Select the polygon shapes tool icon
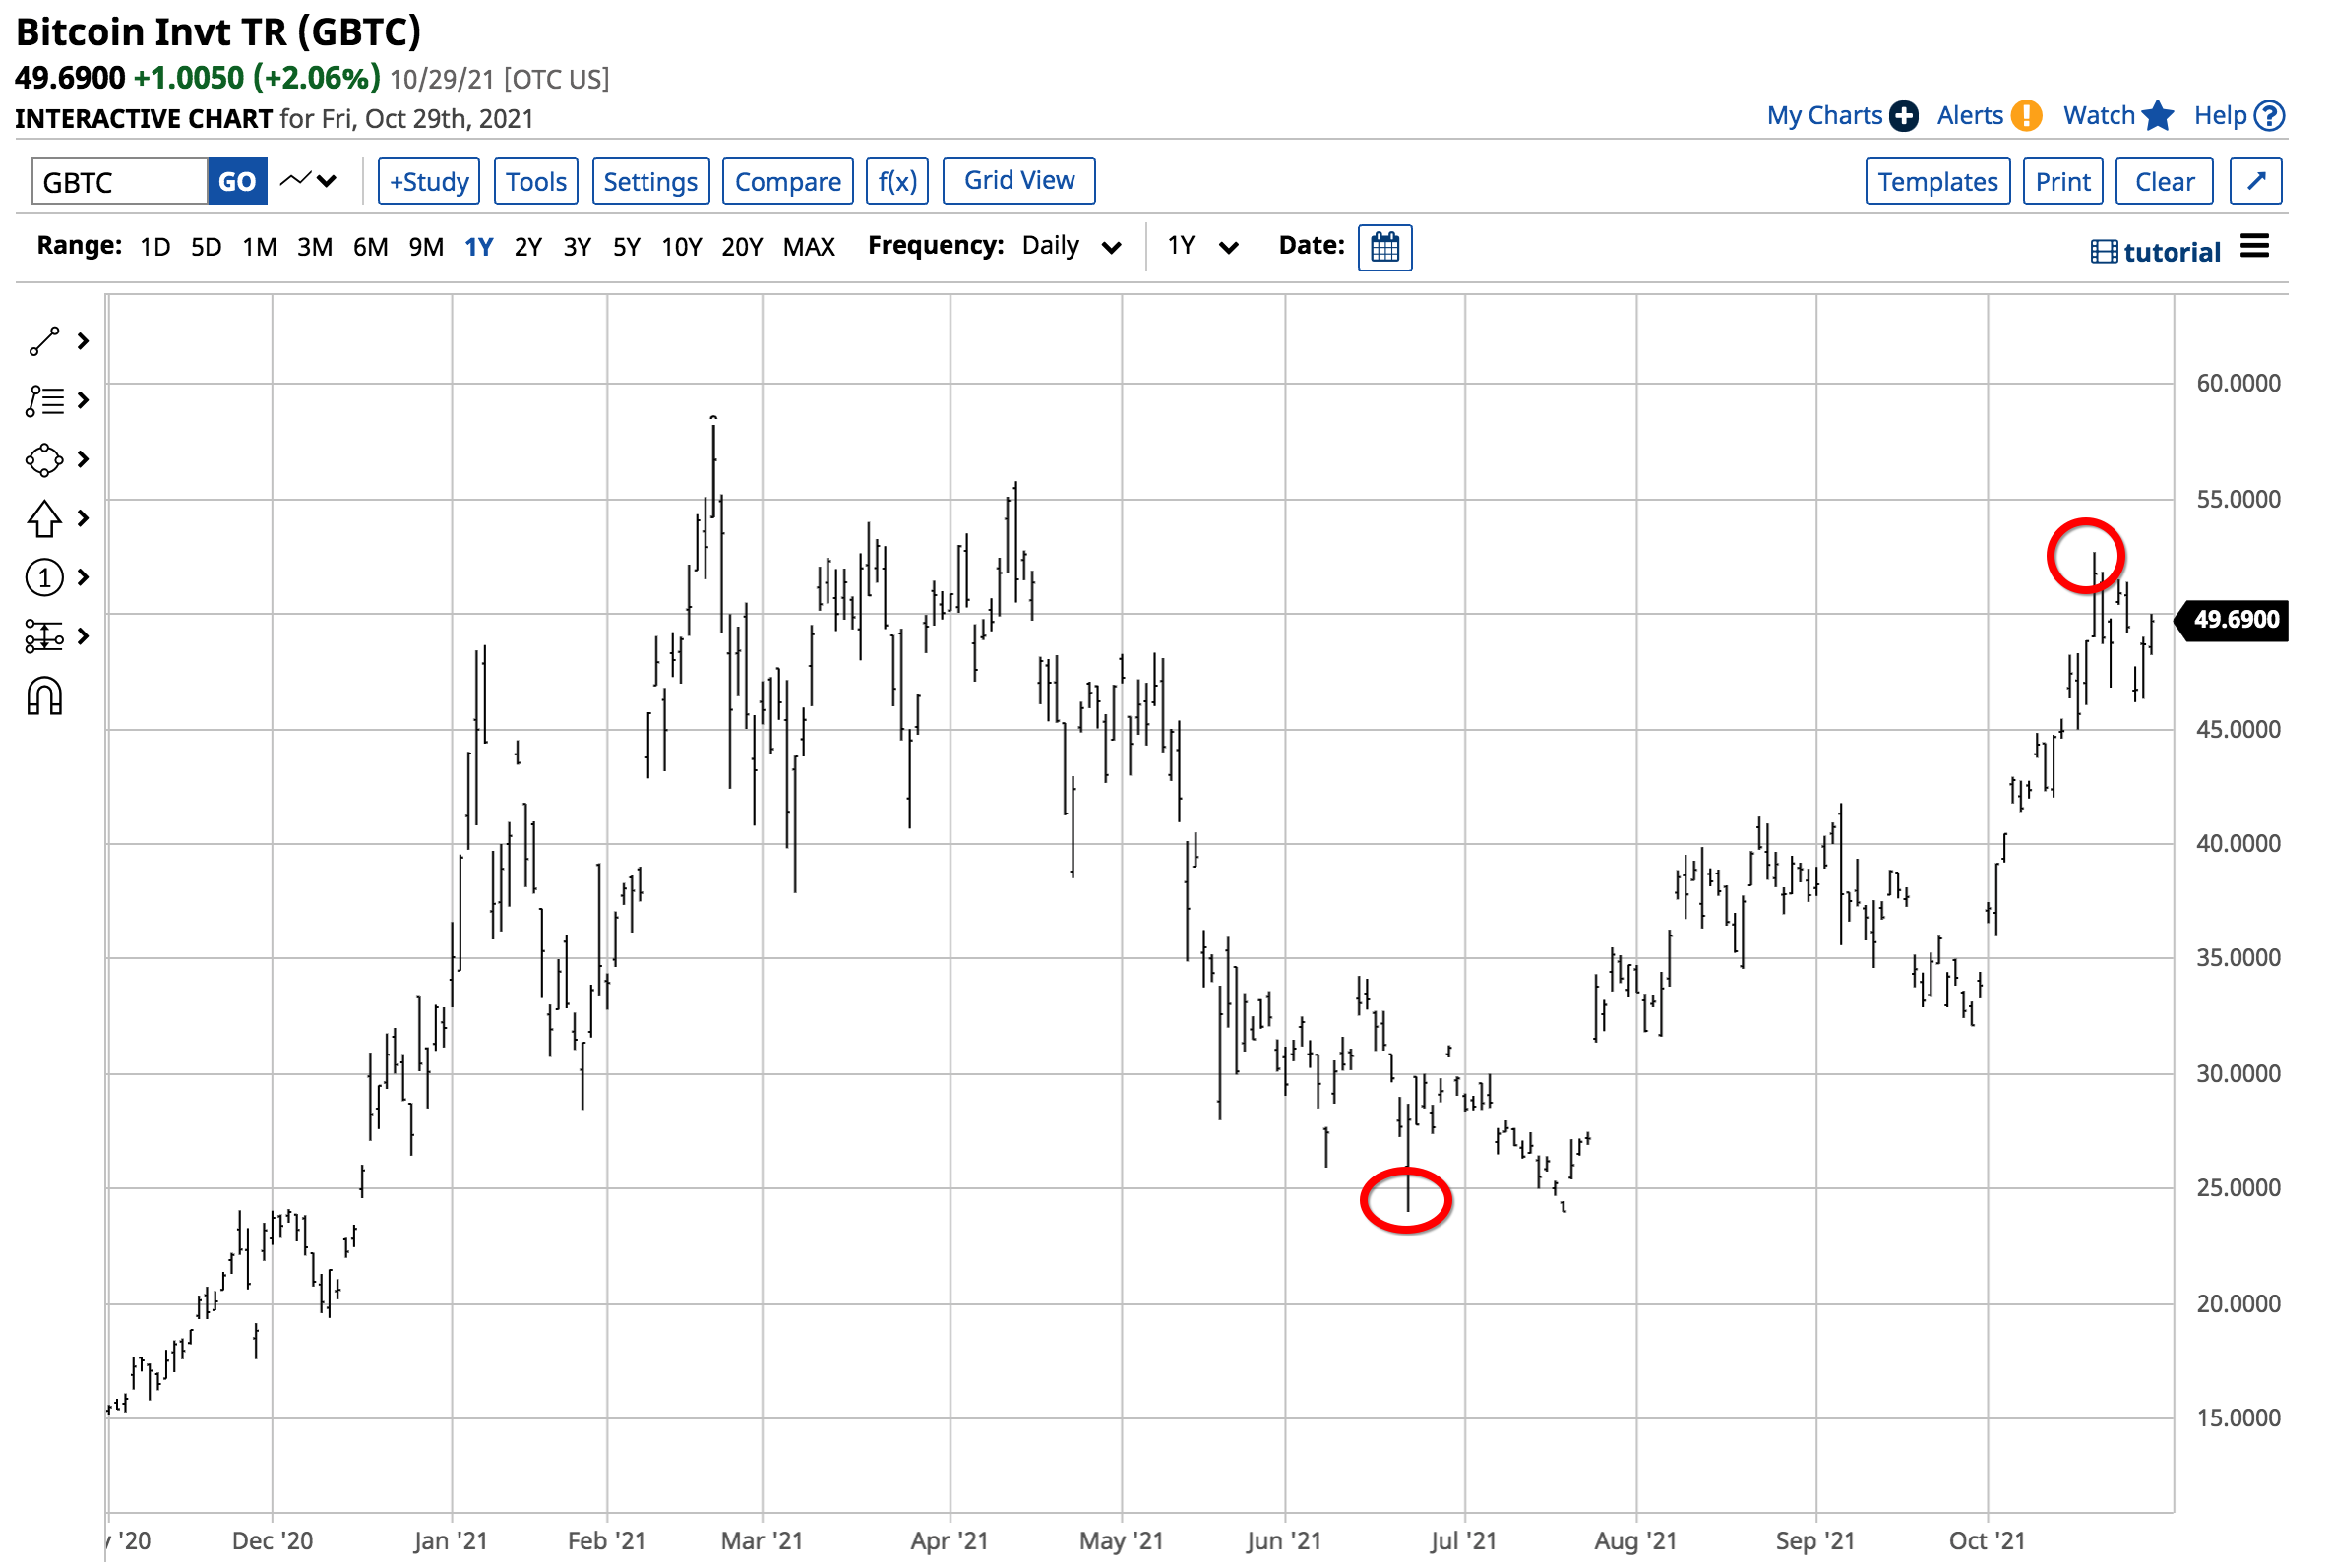The image size is (2330, 1568). click(x=44, y=460)
